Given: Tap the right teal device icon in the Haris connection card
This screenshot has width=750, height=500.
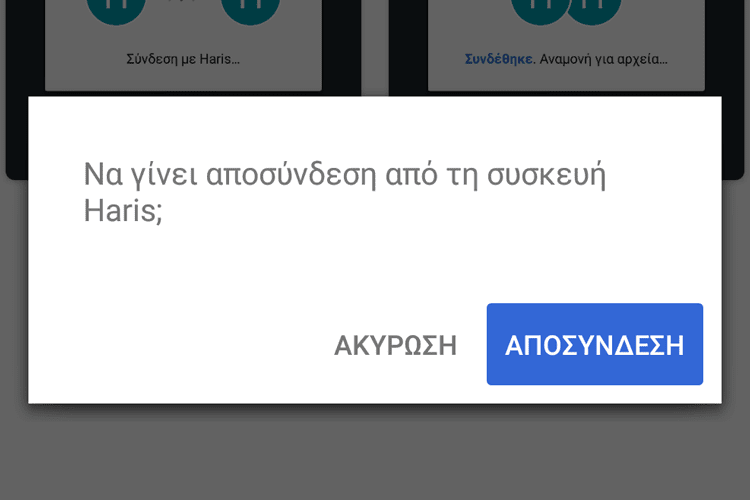Looking at the screenshot, I should pyautogui.click(x=250, y=11).
